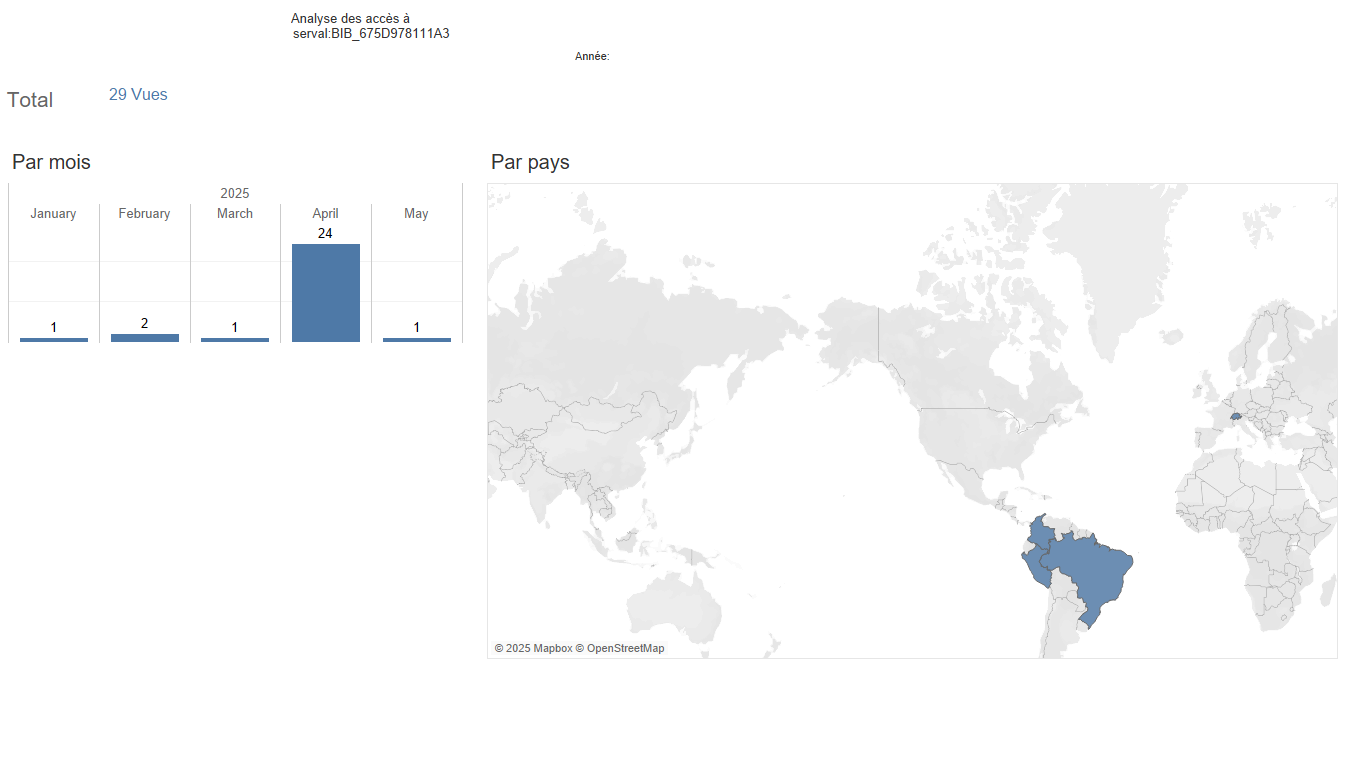Select the March bar showing 1 view

(235, 340)
